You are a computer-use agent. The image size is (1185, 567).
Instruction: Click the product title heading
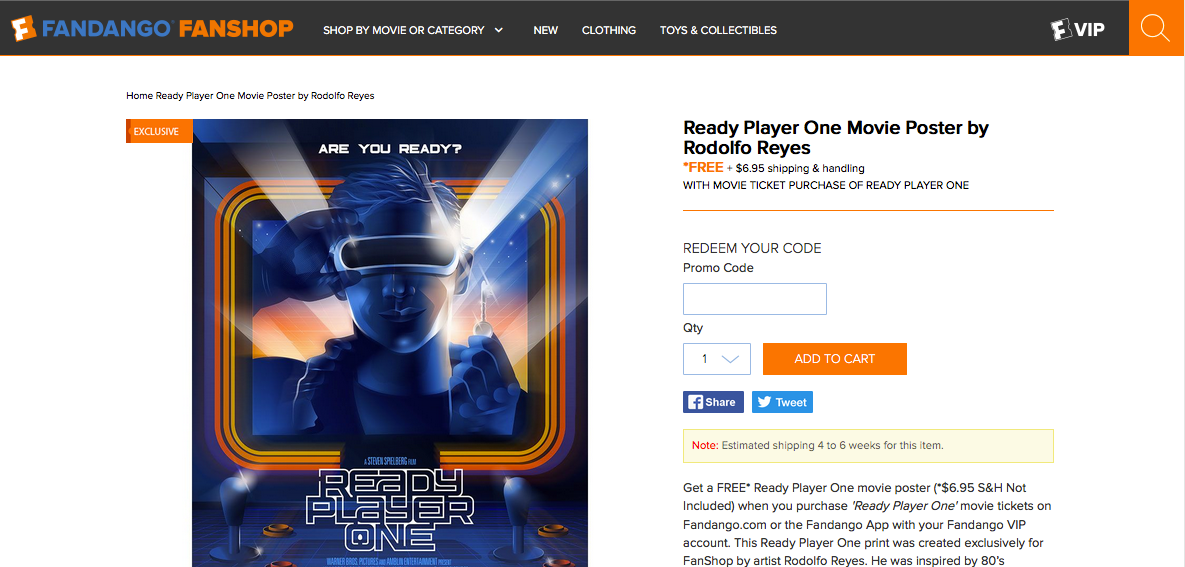[x=836, y=137]
